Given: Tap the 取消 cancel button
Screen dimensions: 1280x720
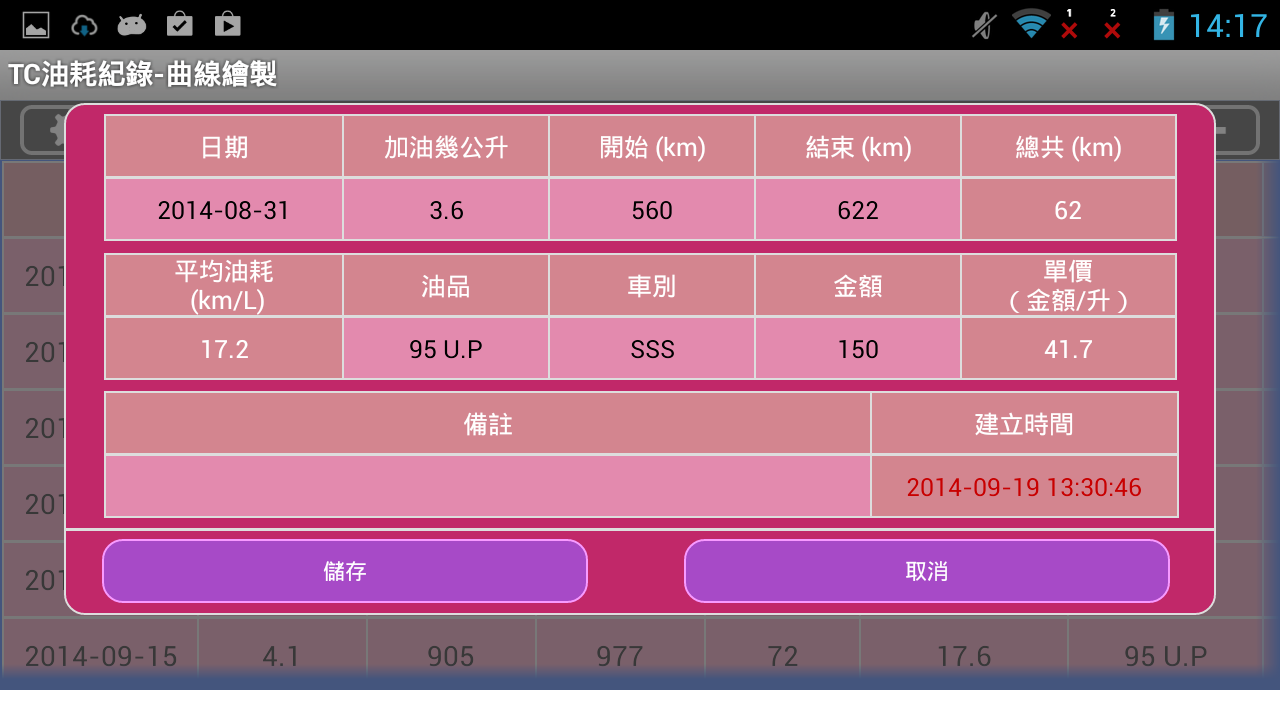Looking at the screenshot, I should coord(926,571).
